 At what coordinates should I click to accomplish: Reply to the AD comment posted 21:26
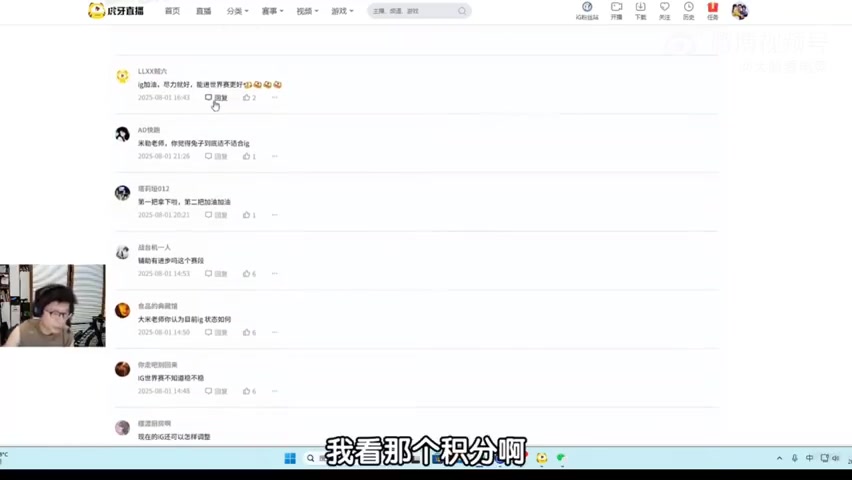[x=216, y=157]
